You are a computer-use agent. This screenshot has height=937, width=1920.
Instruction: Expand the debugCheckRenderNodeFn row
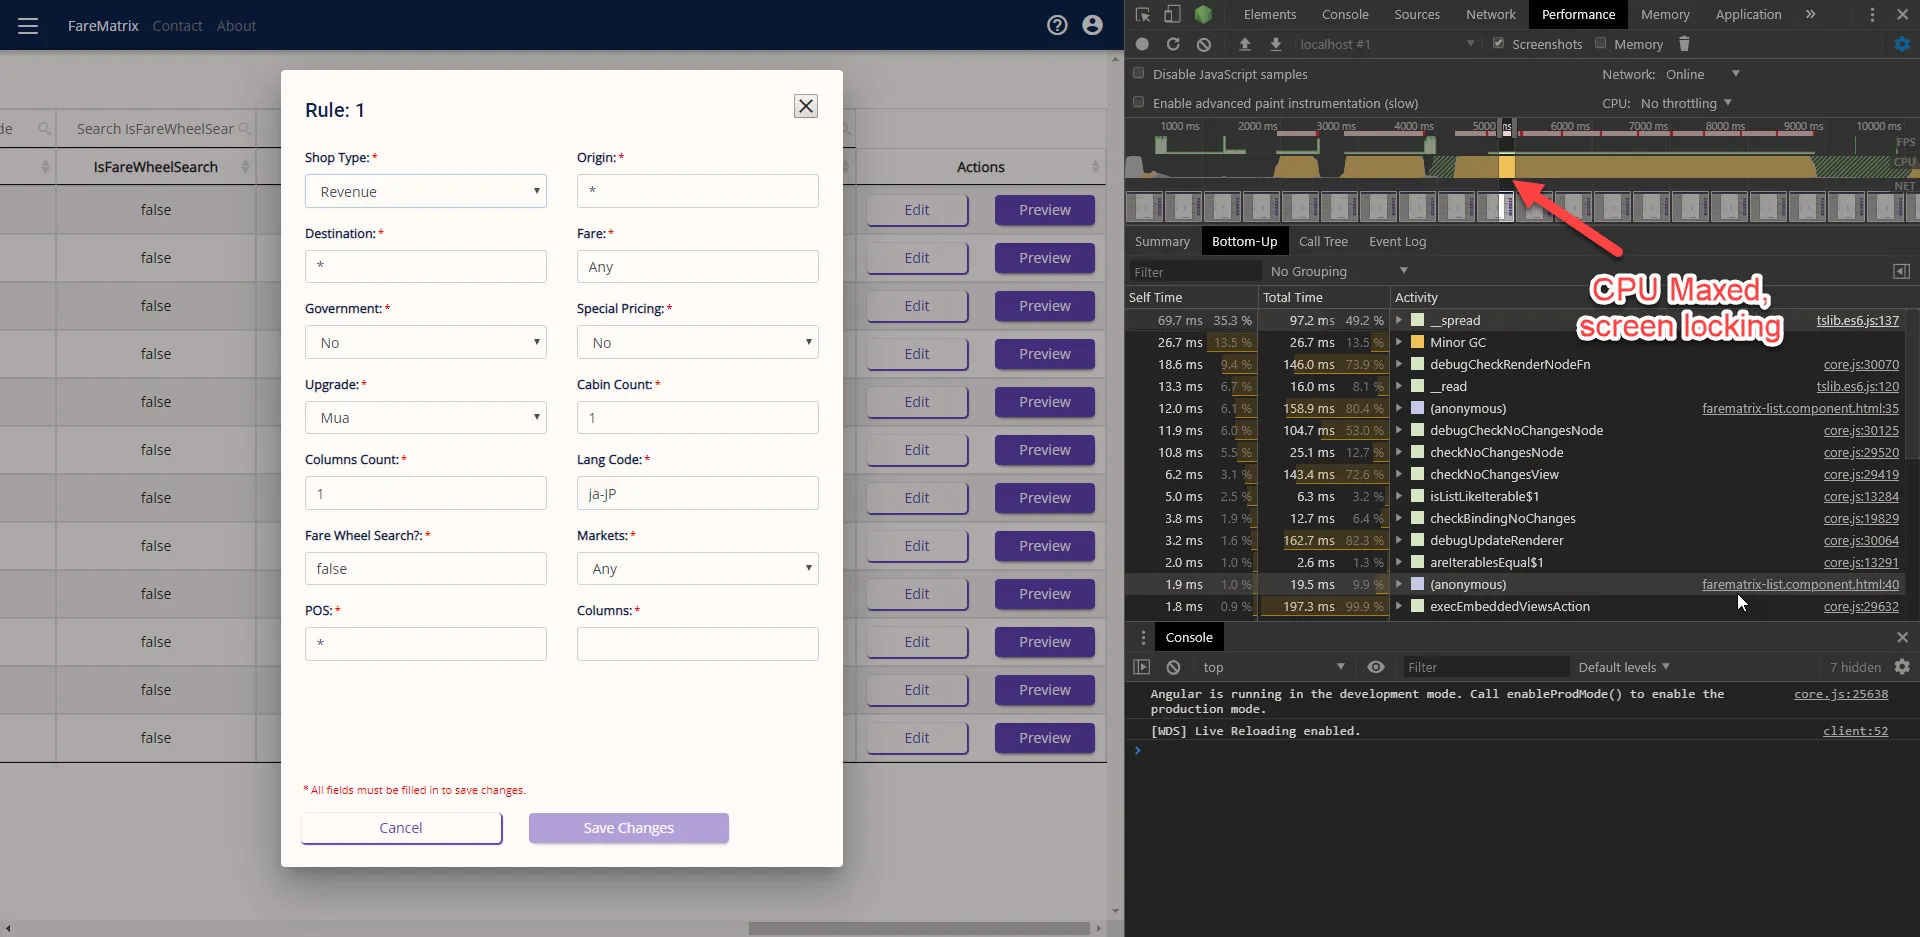[1399, 364]
